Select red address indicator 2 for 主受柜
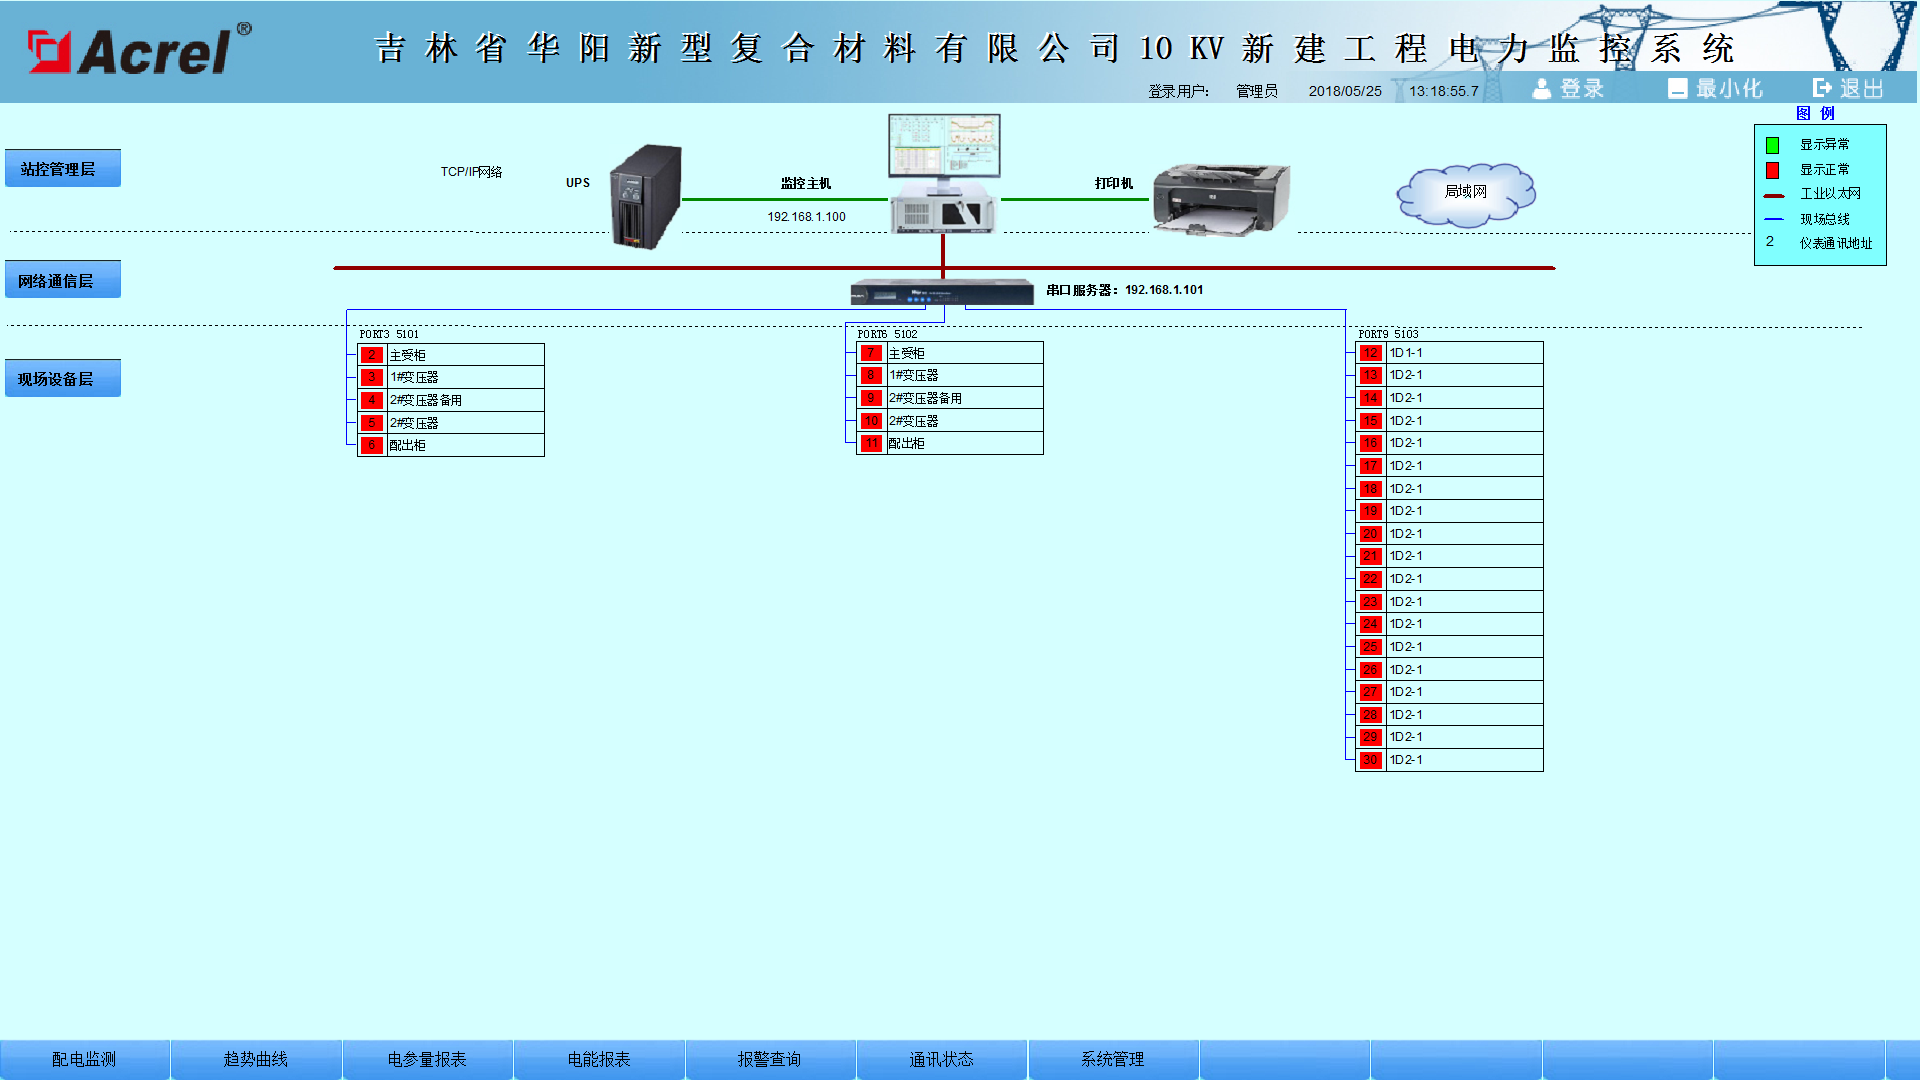Image resolution: width=1920 pixels, height=1080 pixels. (372, 355)
